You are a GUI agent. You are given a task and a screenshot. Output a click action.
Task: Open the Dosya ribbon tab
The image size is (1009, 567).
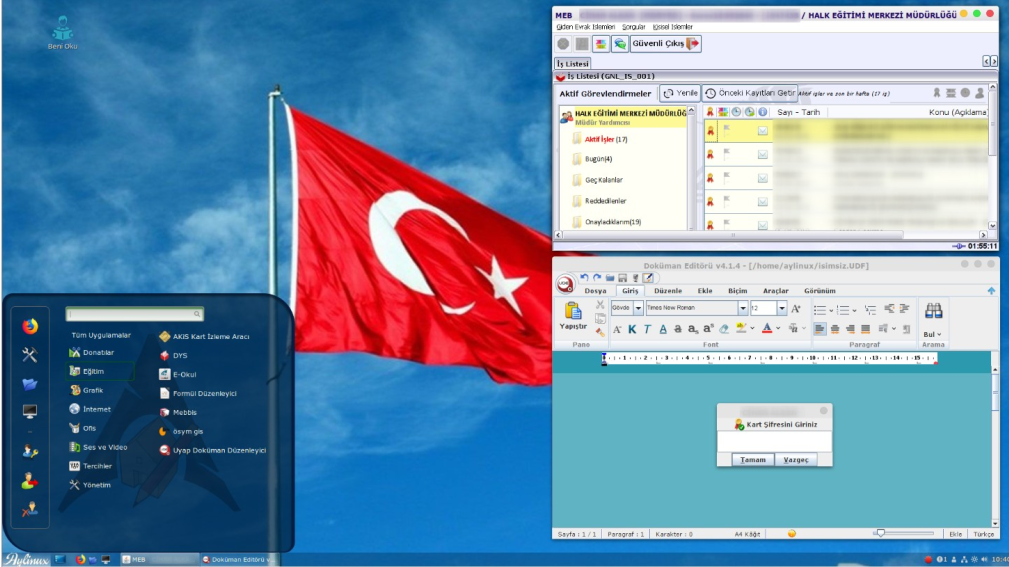[595, 291]
